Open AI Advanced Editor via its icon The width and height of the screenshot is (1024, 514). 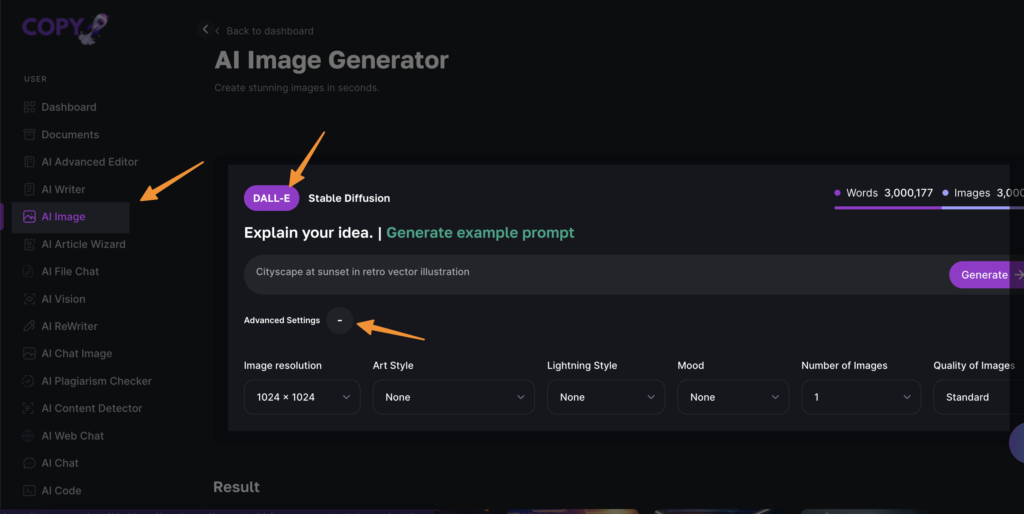30,162
